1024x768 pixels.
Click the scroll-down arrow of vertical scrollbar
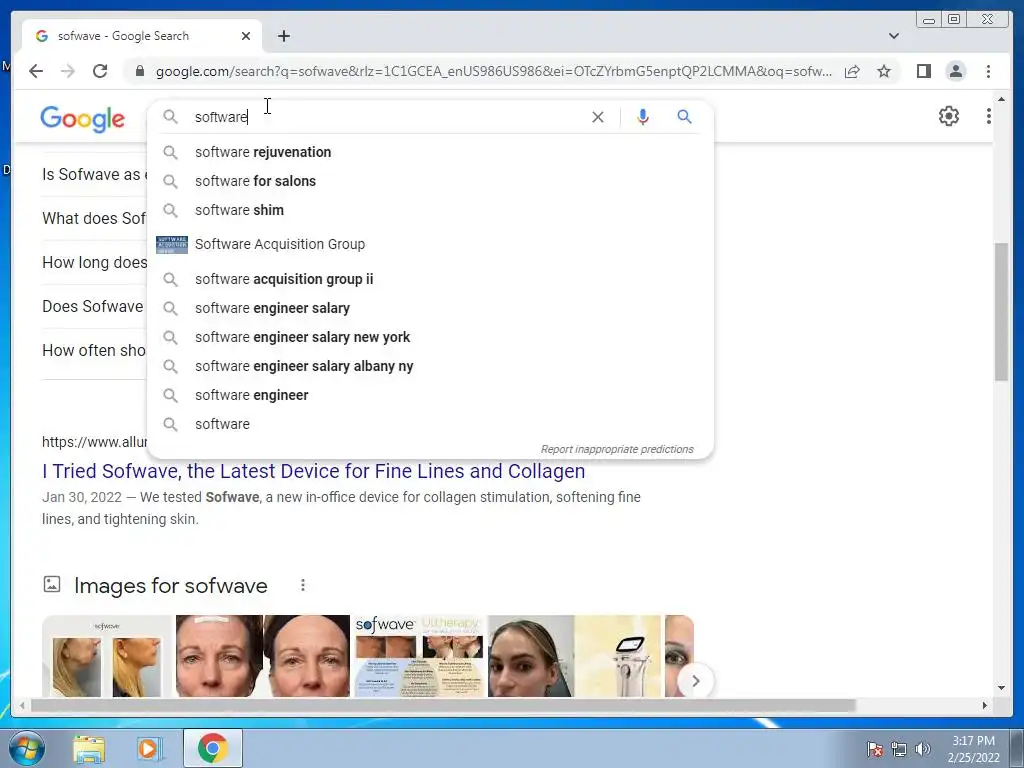point(1001,688)
